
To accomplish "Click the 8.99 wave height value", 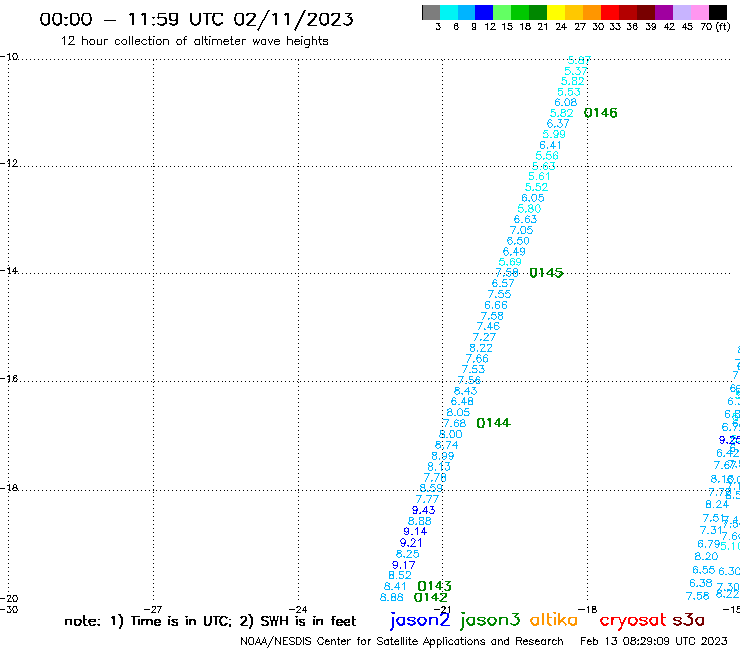I will [443, 456].
